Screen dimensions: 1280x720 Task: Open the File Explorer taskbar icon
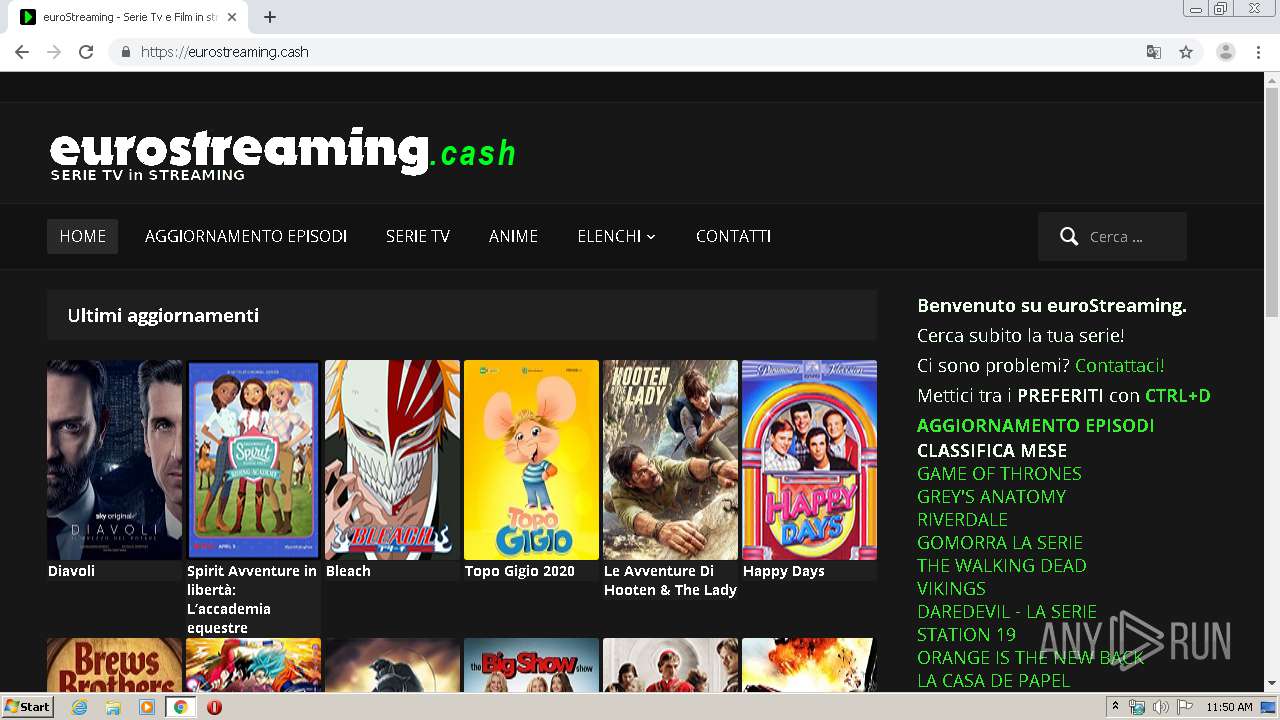(x=113, y=707)
